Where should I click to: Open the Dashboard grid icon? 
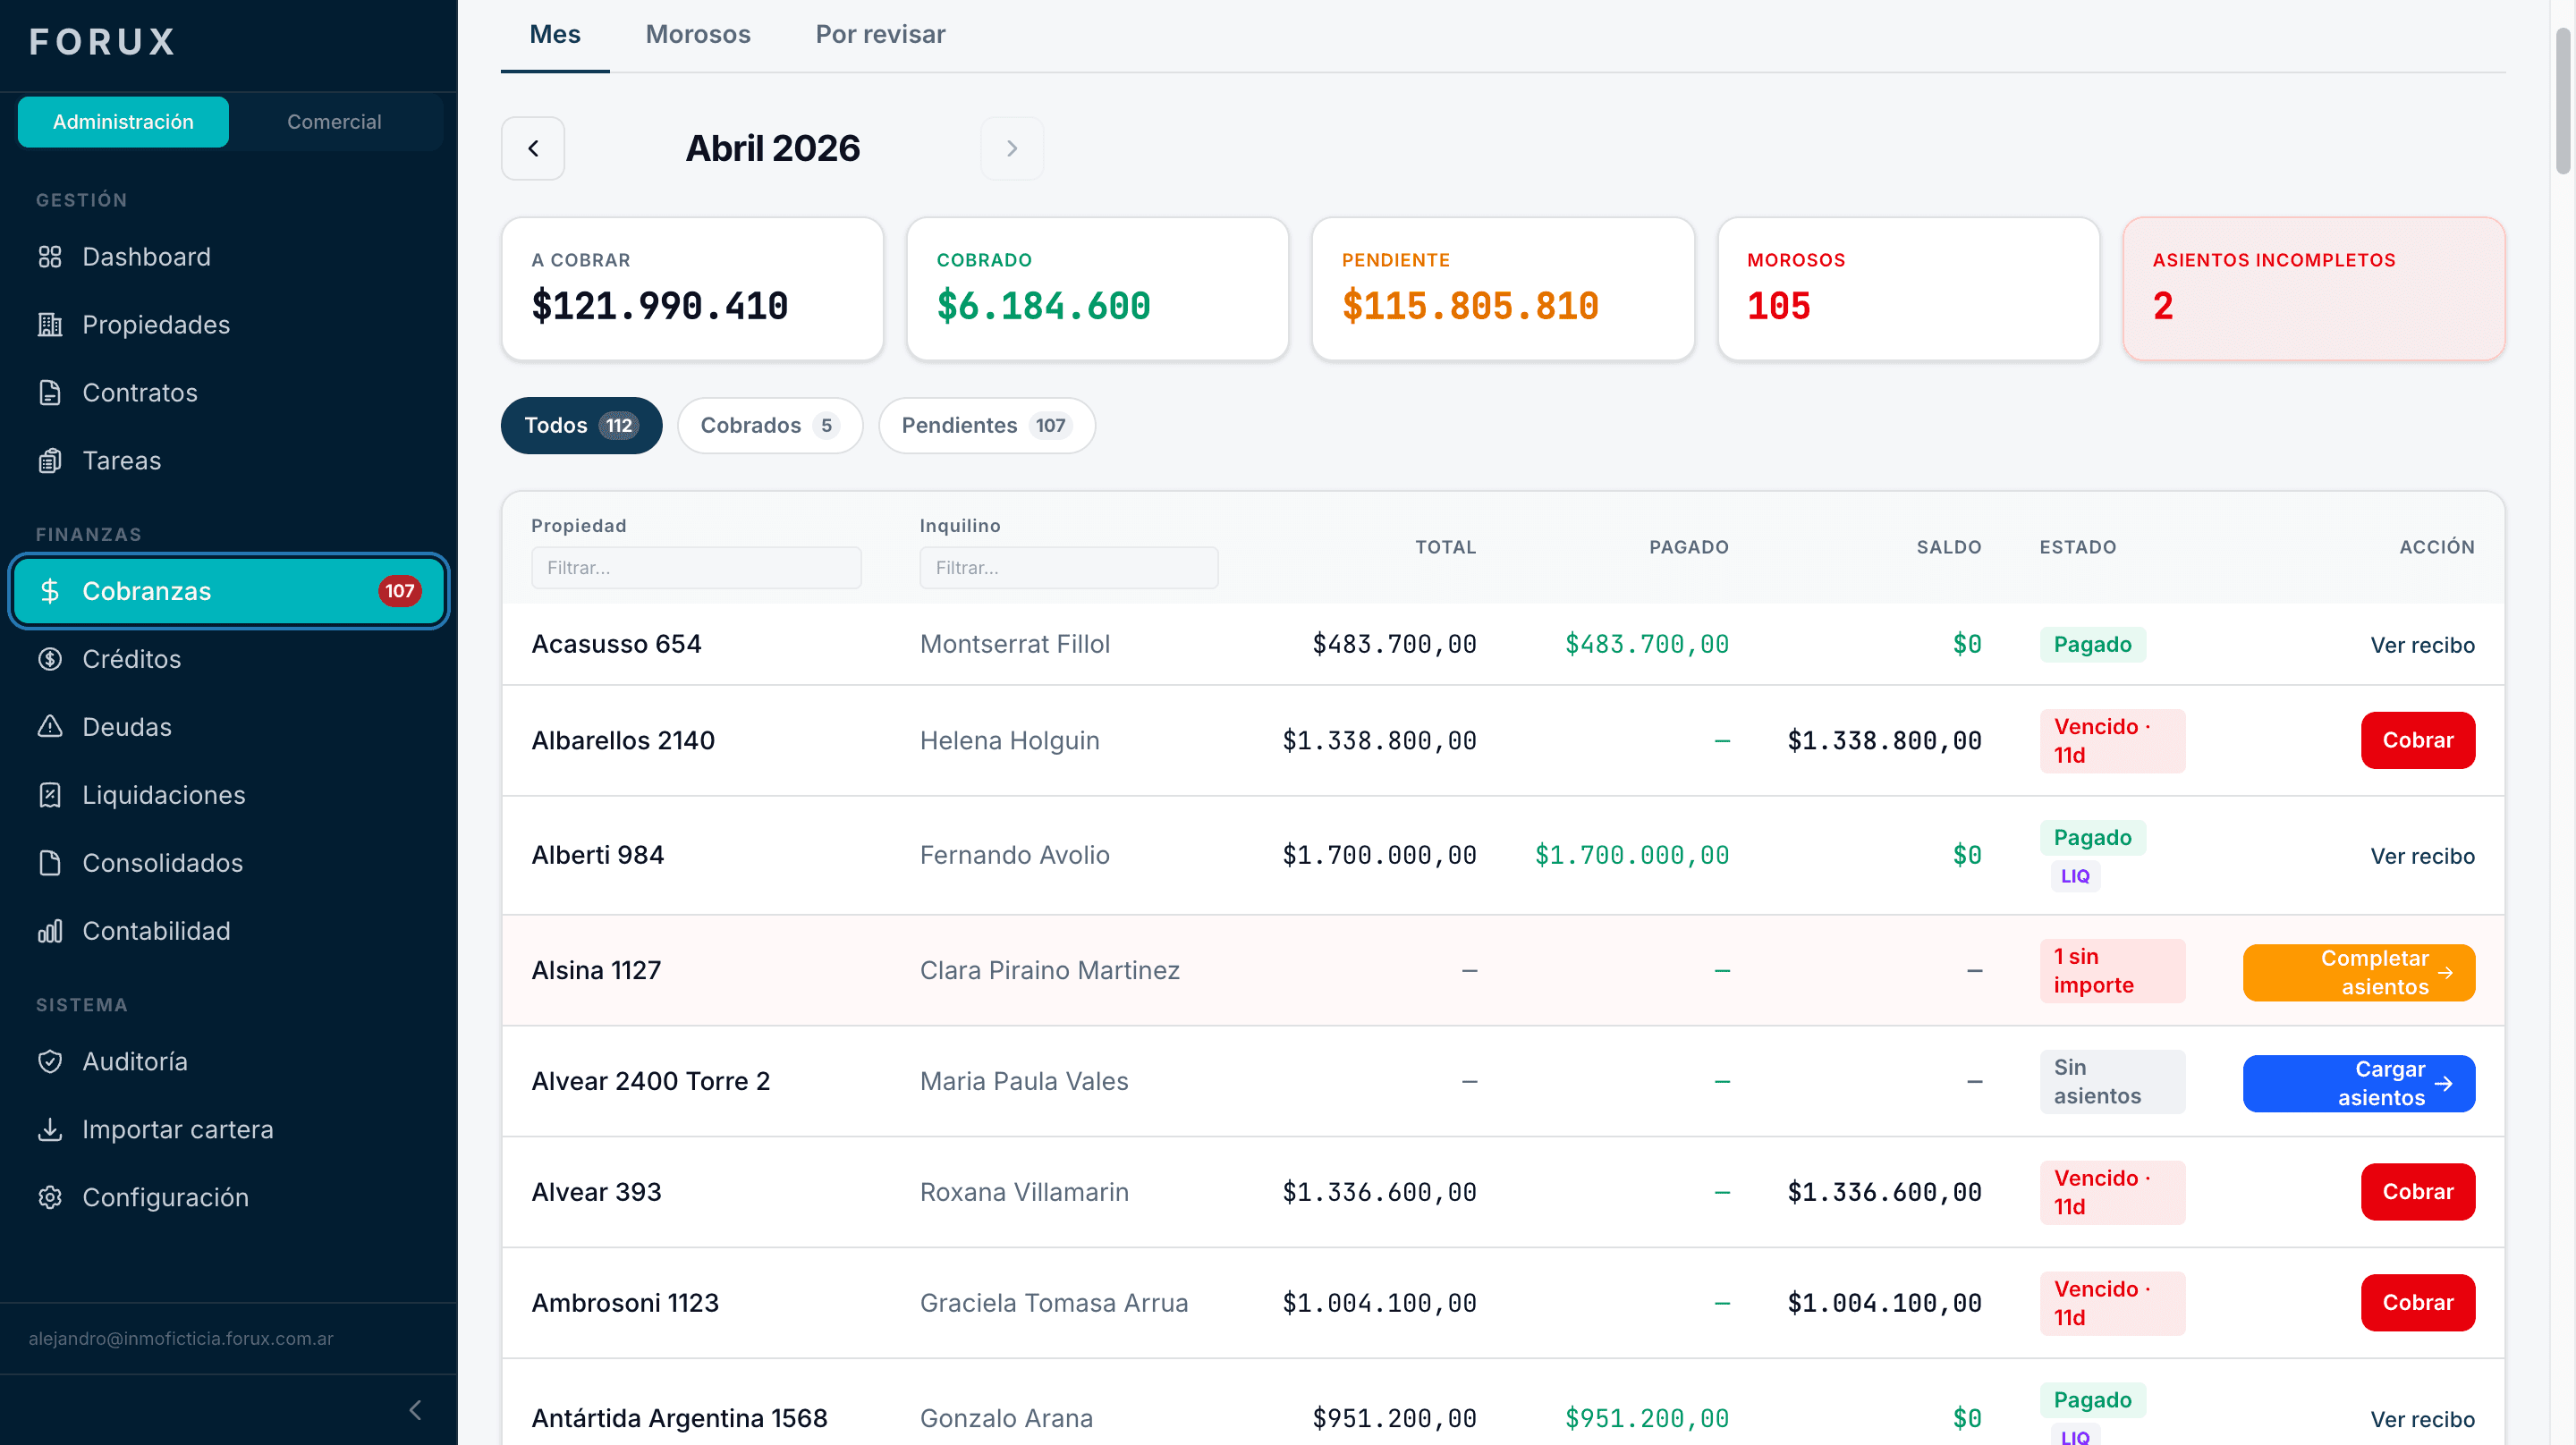tap(50, 257)
